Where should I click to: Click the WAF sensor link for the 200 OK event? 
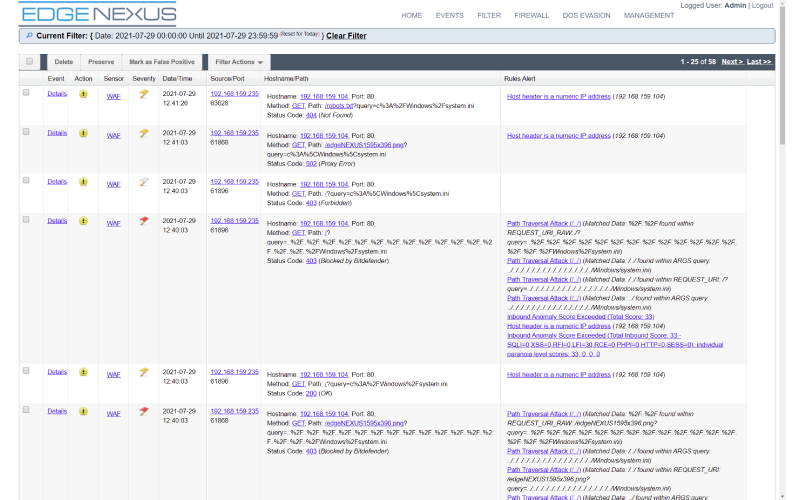pyautogui.click(x=113, y=374)
